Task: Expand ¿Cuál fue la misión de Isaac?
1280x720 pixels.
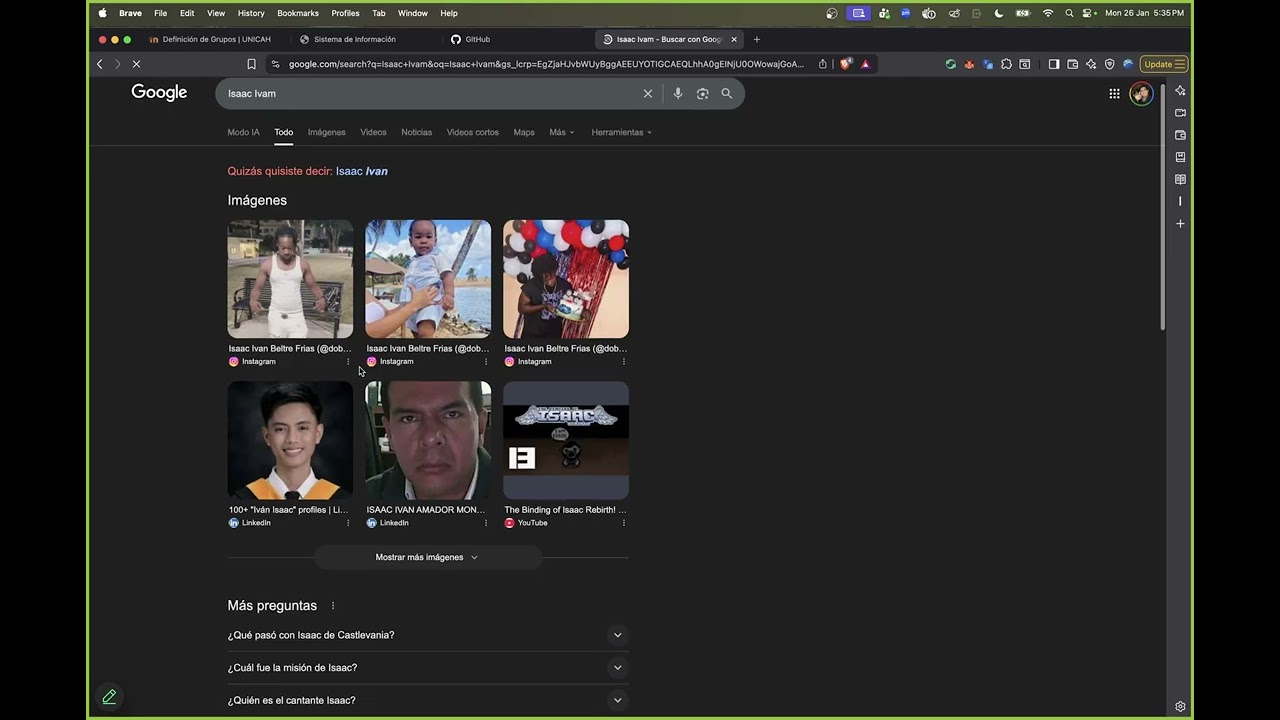Action: [x=427, y=668]
